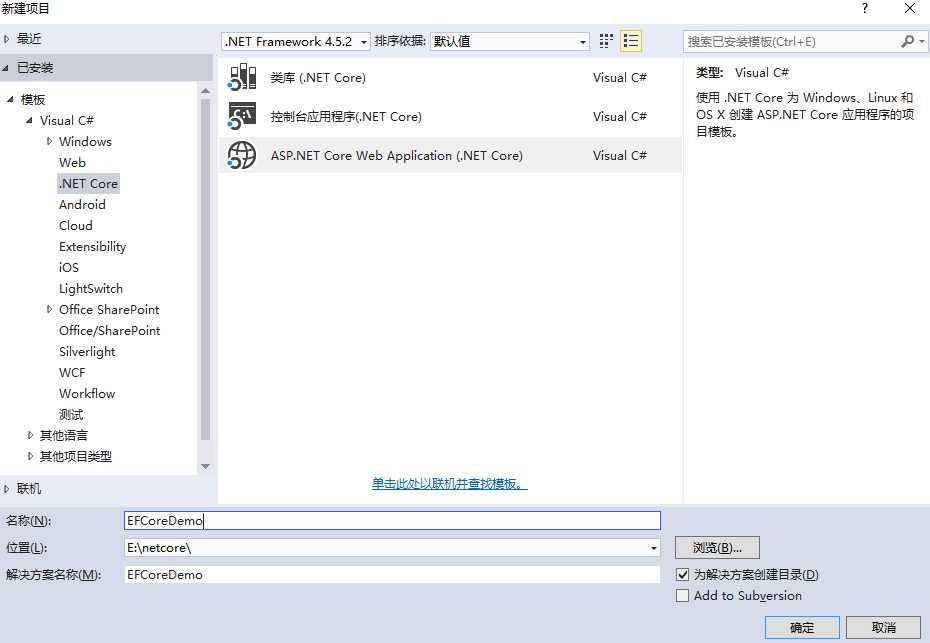Select 控制台应用程序(.NET Core) template row
930x643 pixels.
(x=450, y=116)
